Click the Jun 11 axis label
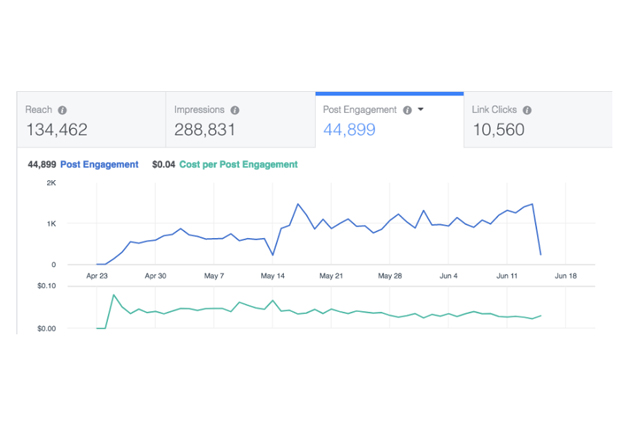The height and width of the screenshot is (427, 630). pos(507,276)
